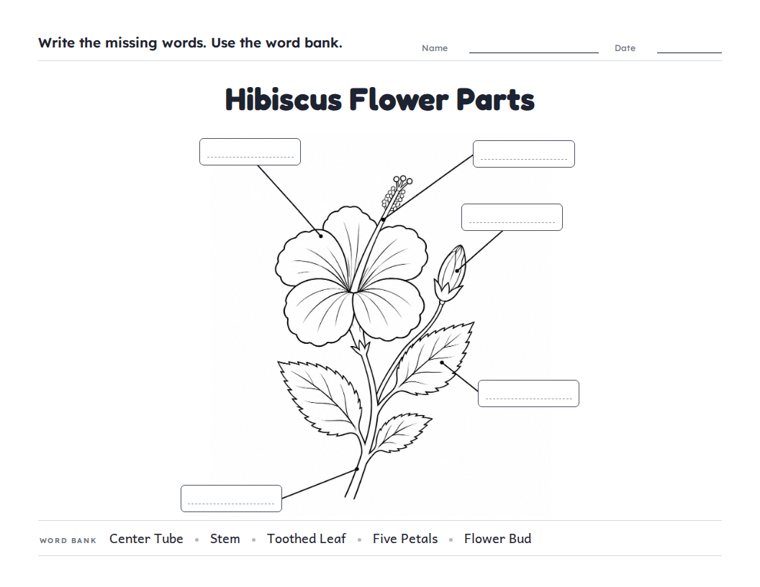The image size is (760, 587).
Task: Click the Date blank line
Action: point(689,52)
